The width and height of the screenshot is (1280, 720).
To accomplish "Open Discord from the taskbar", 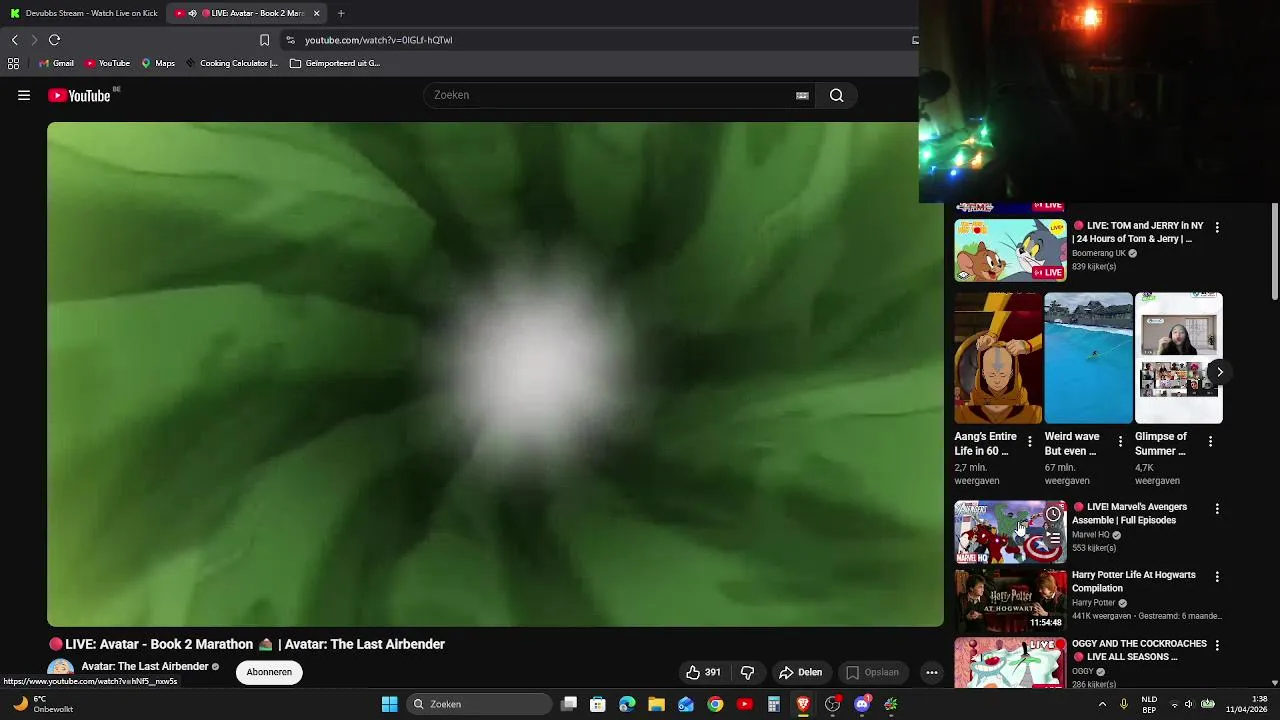I will coord(862,704).
